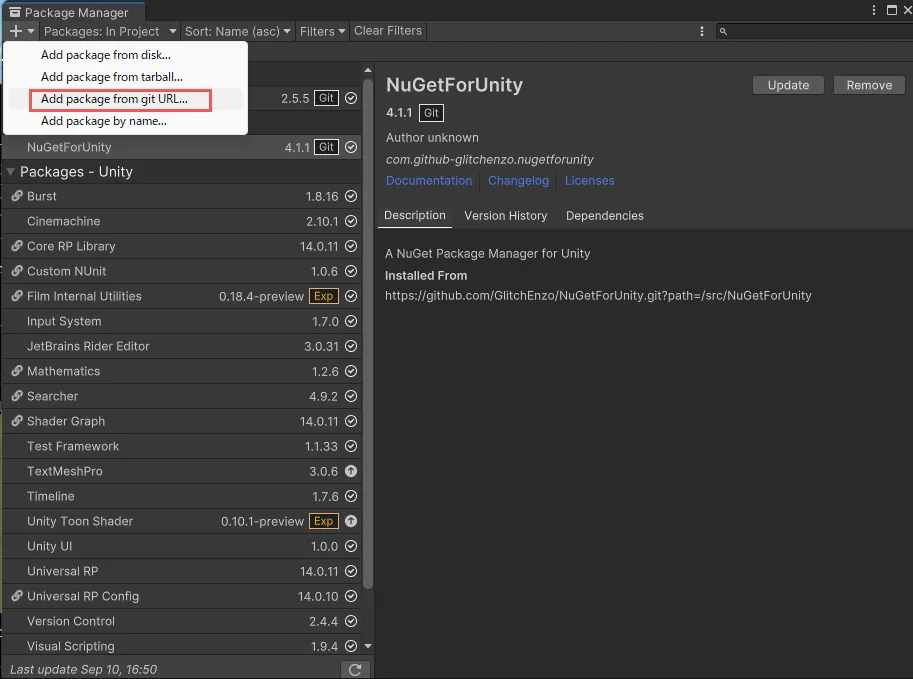
Task: Select the NuGetForUnity package row
Action: pos(182,147)
